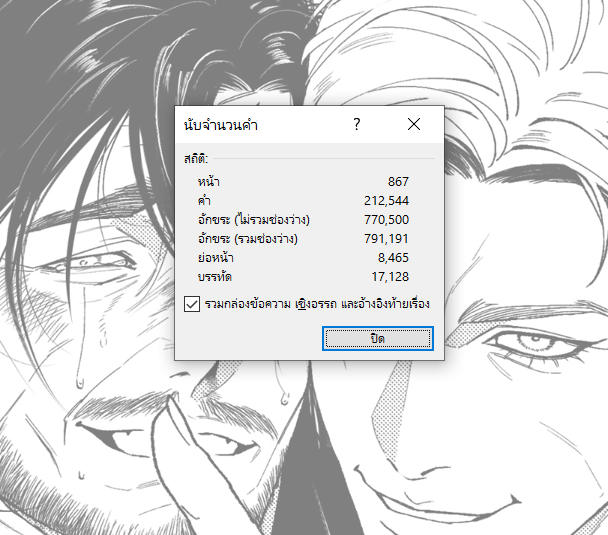This screenshot has height=535, width=608.
Task: Click the question mark help icon
Action: pyautogui.click(x=357, y=124)
